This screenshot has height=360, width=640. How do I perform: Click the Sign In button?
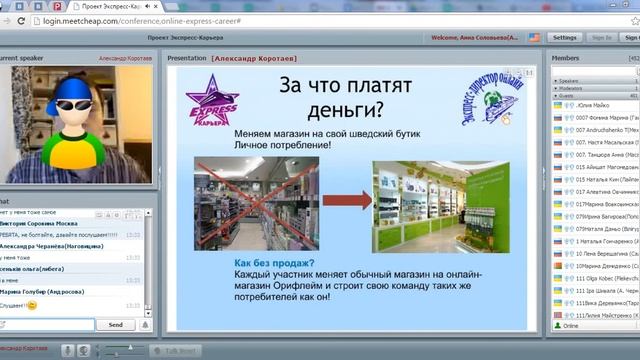click(602, 38)
